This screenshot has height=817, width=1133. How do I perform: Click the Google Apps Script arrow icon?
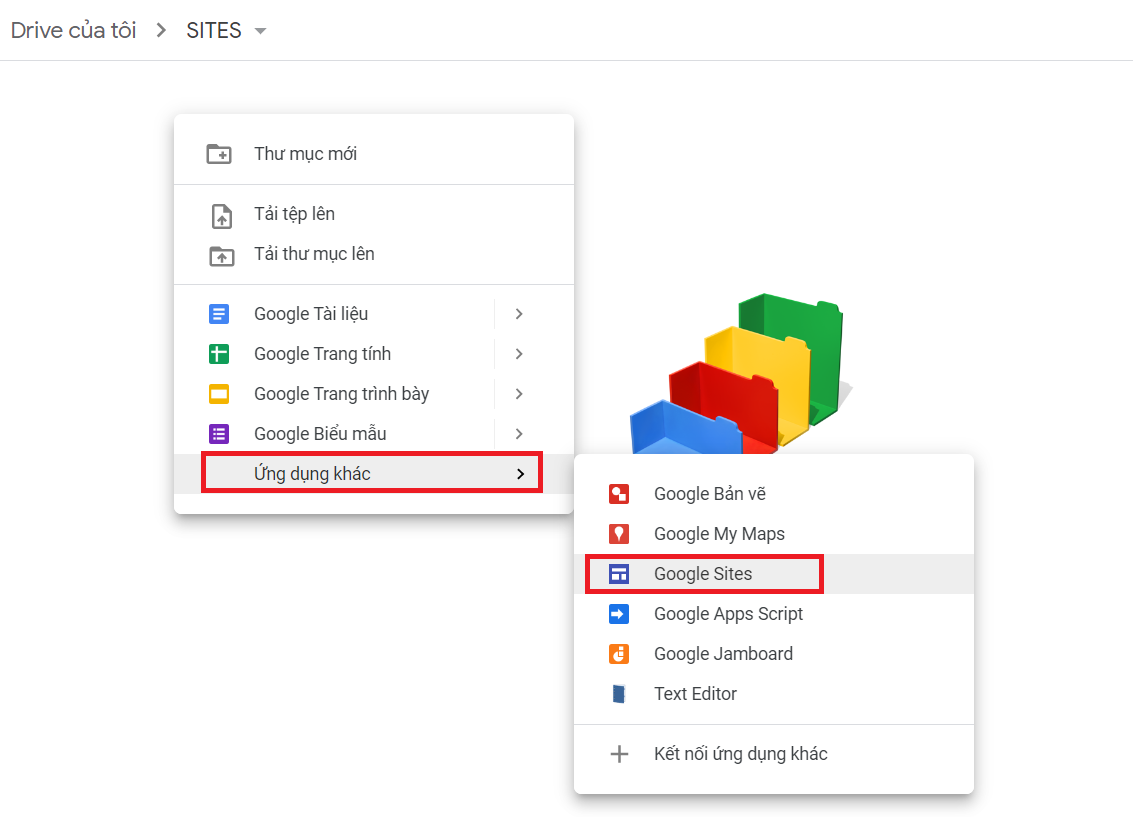(x=619, y=614)
